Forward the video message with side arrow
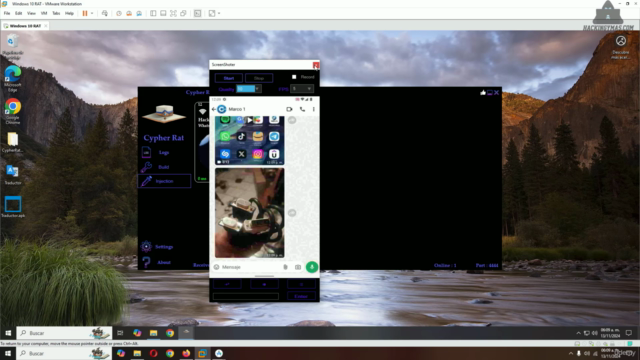Image resolution: width=640 pixels, height=360 pixels. tap(292, 120)
